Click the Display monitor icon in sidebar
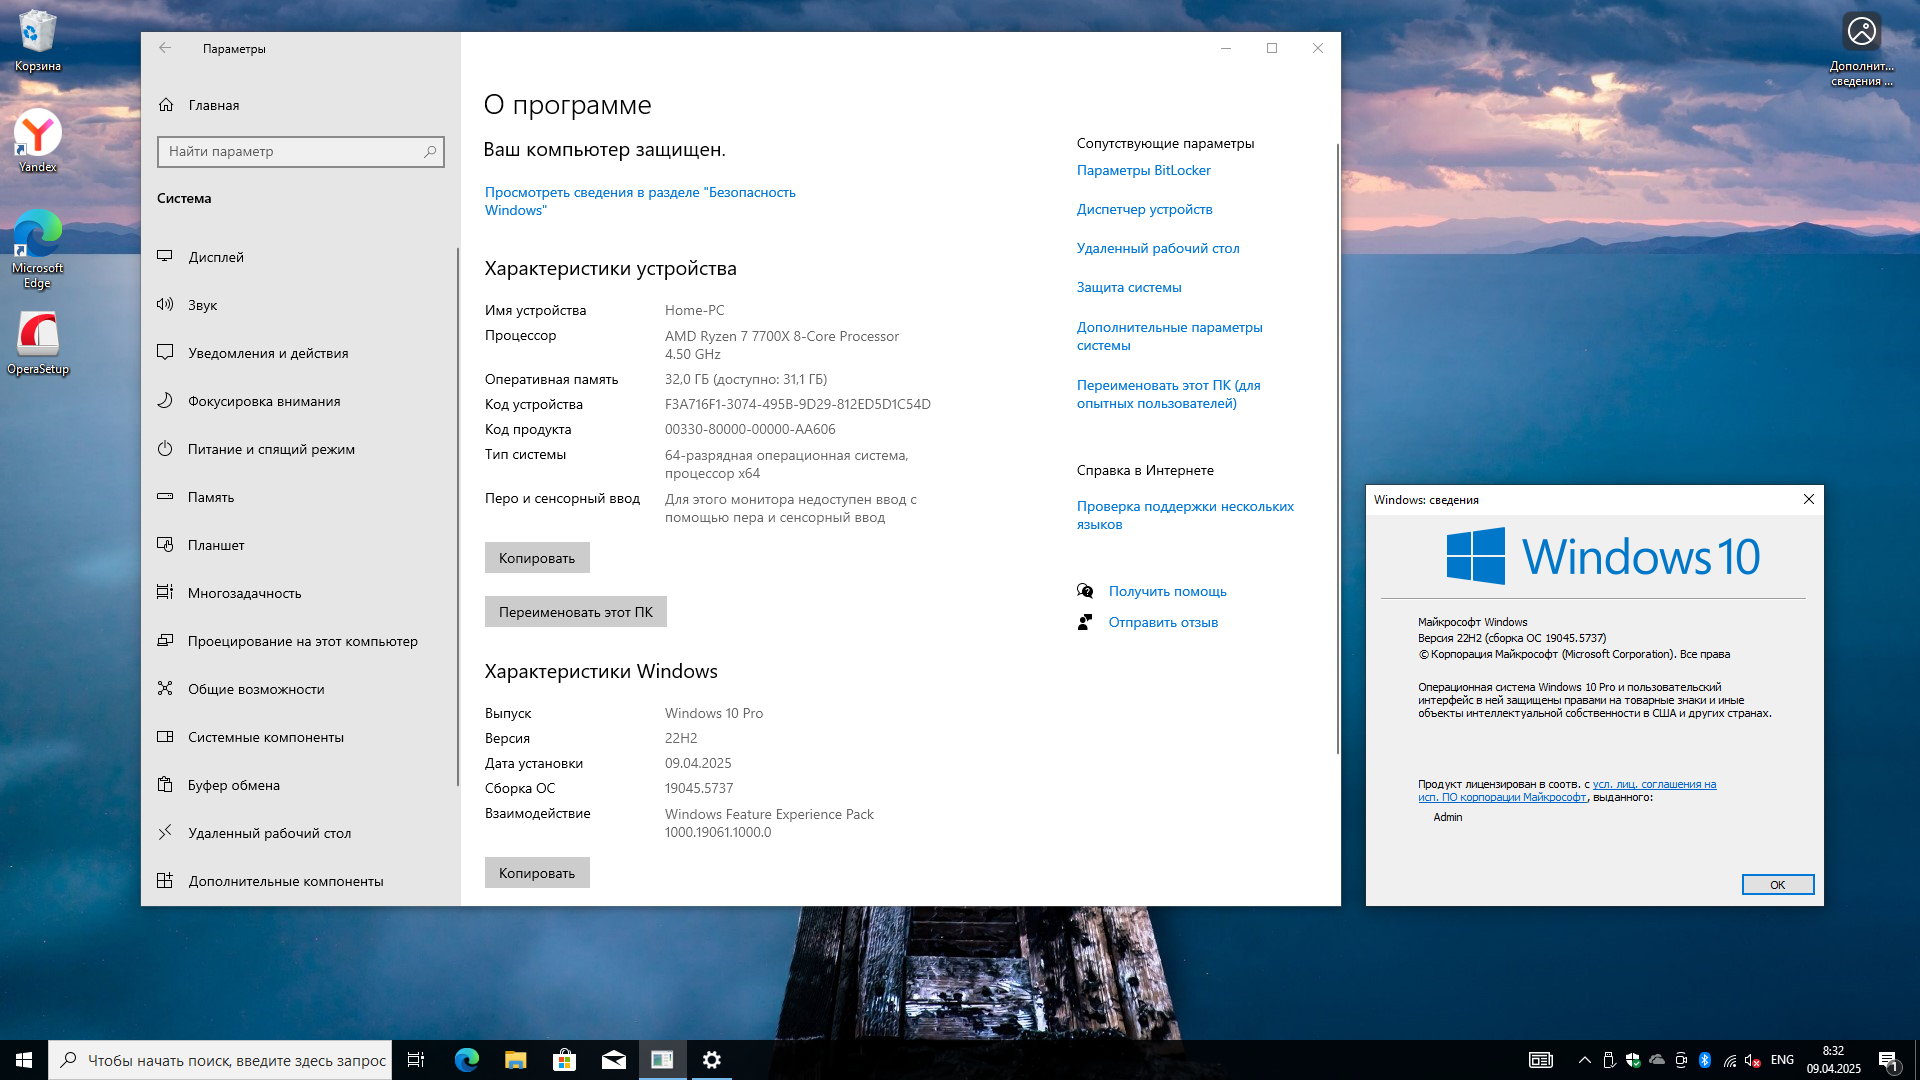The height and width of the screenshot is (1080, 1920). [x=165, y=257]
